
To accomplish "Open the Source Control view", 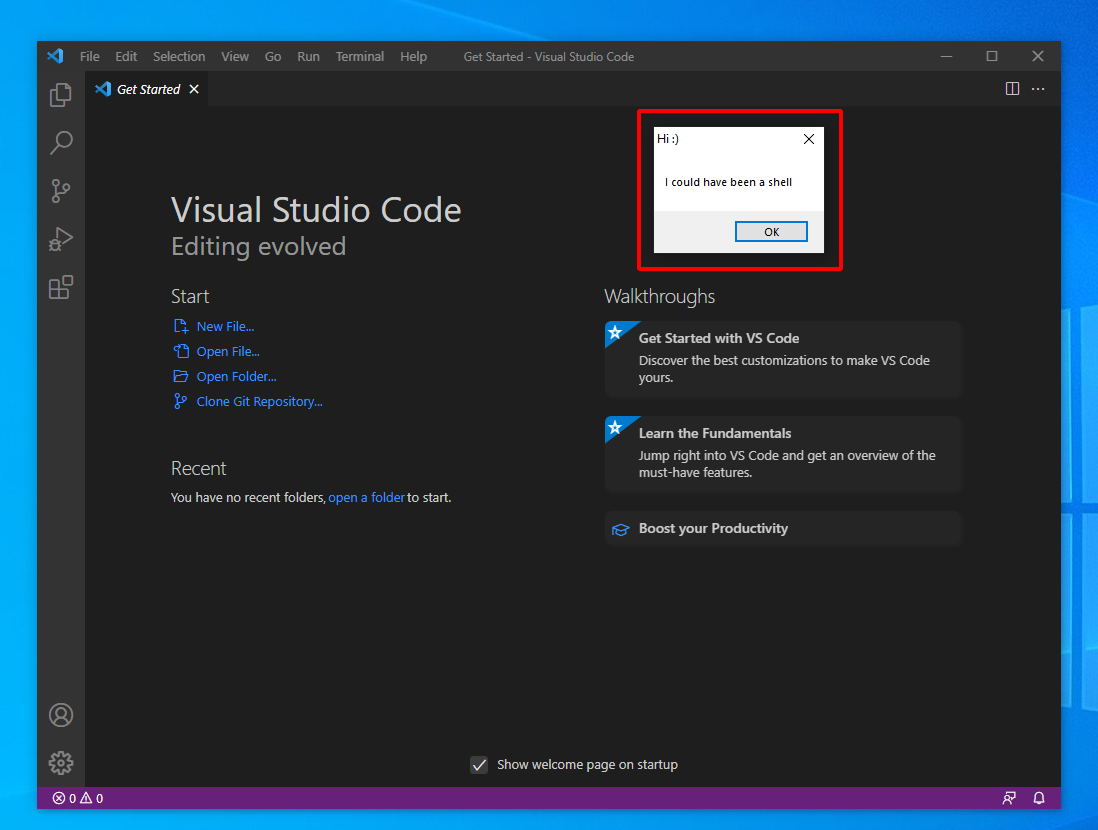I will click(61, 191).
